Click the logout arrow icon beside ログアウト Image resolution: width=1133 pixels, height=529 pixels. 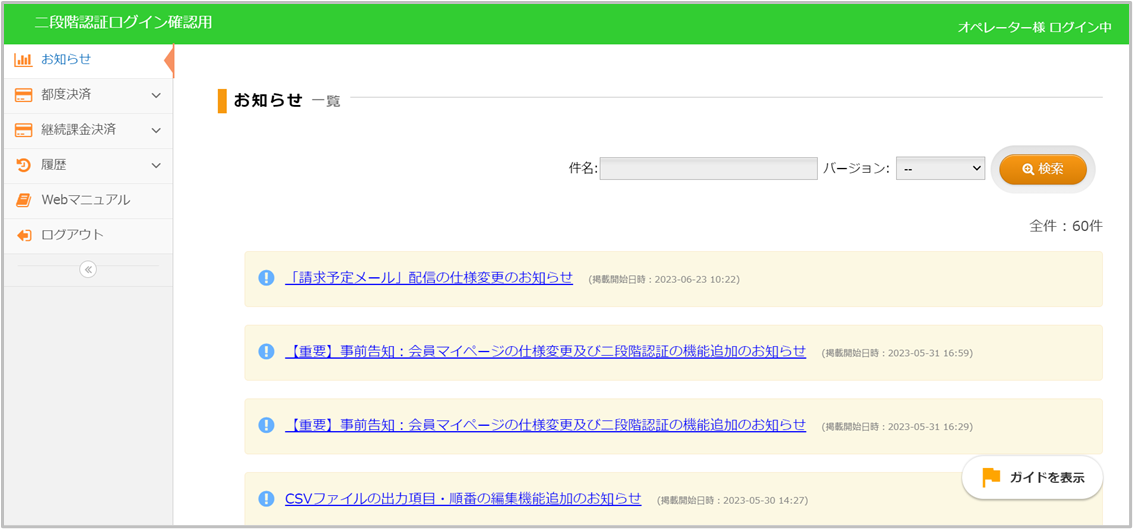23,235
